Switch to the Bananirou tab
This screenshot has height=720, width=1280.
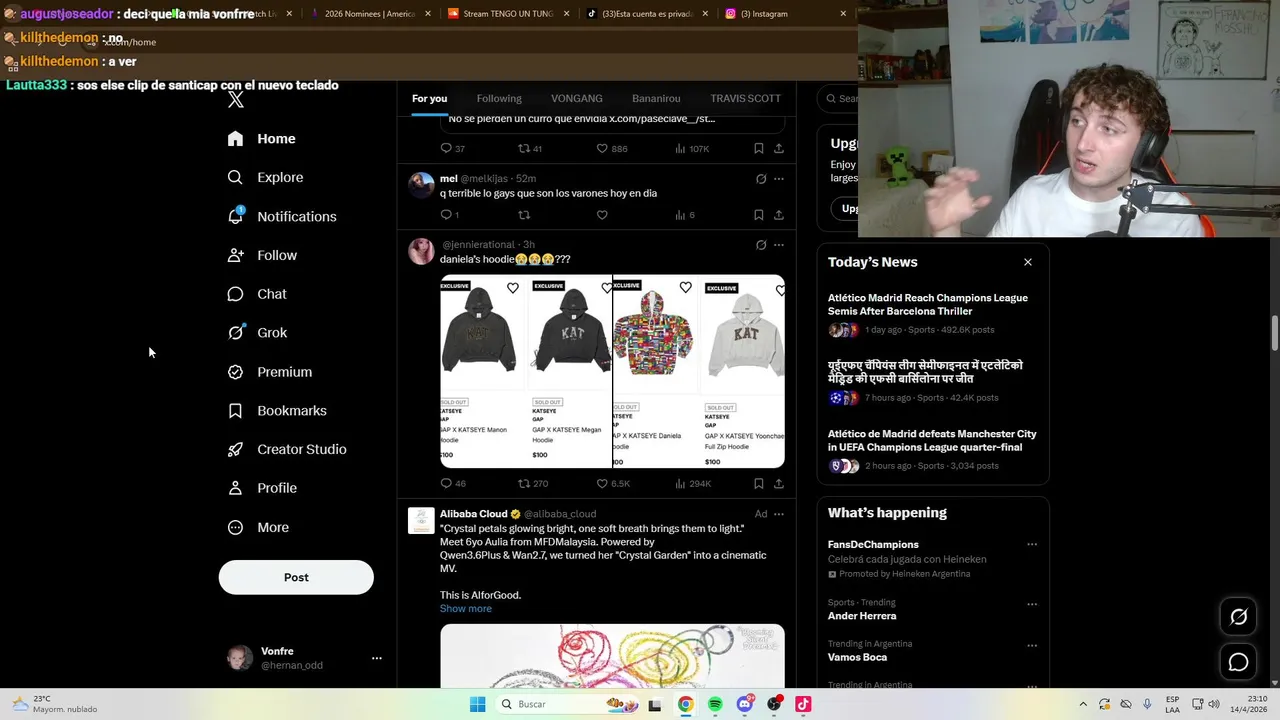click(x=656, y=98)
